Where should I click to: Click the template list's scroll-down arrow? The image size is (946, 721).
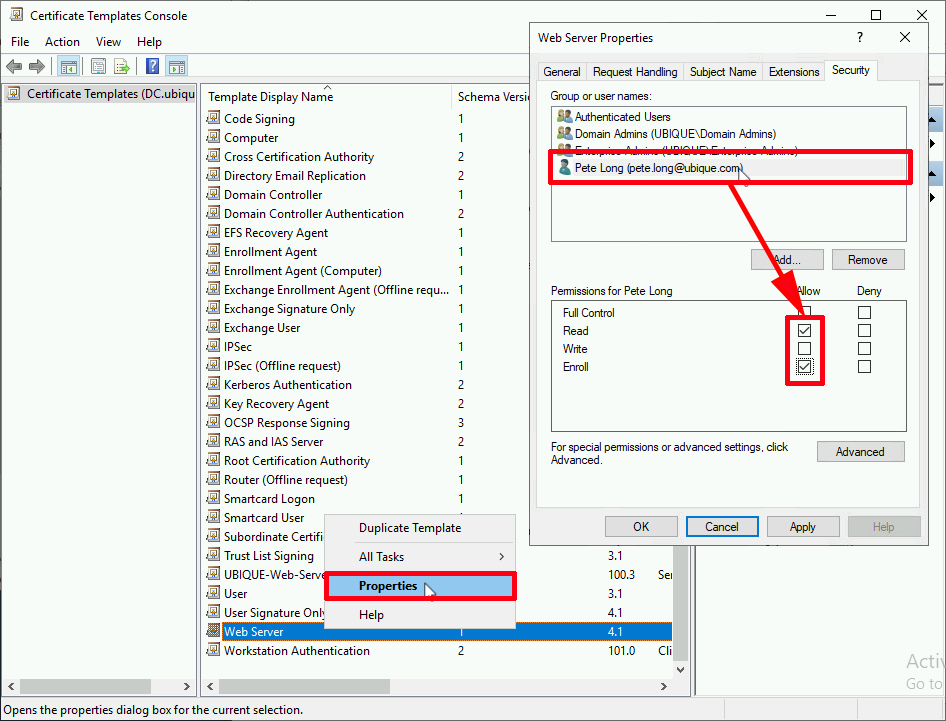pos(681,670)
